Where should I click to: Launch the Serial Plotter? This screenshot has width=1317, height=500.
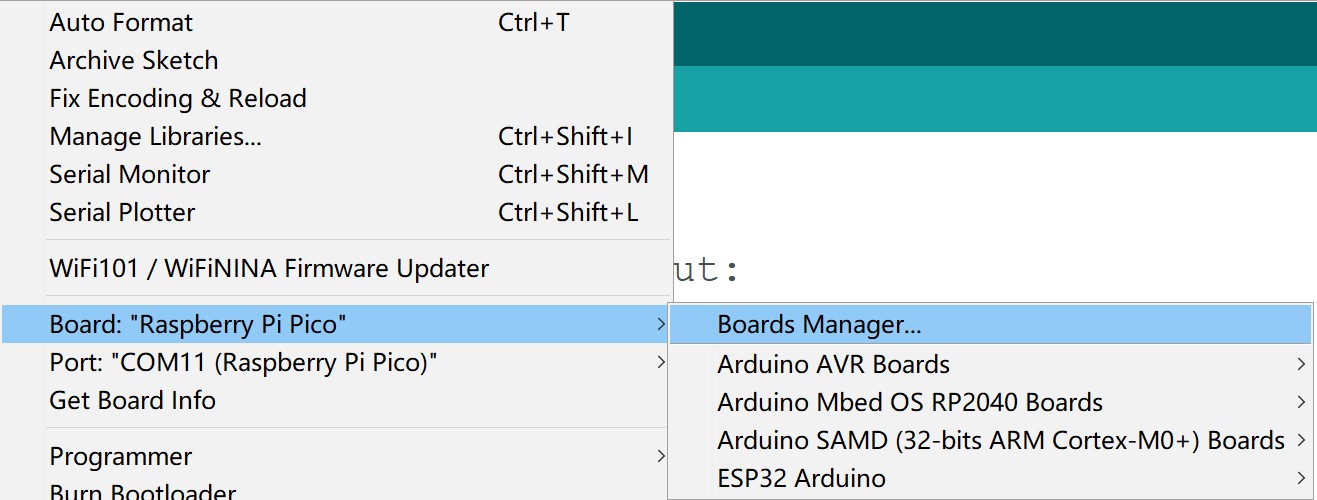pyautogui.click(x=336, y=213)
